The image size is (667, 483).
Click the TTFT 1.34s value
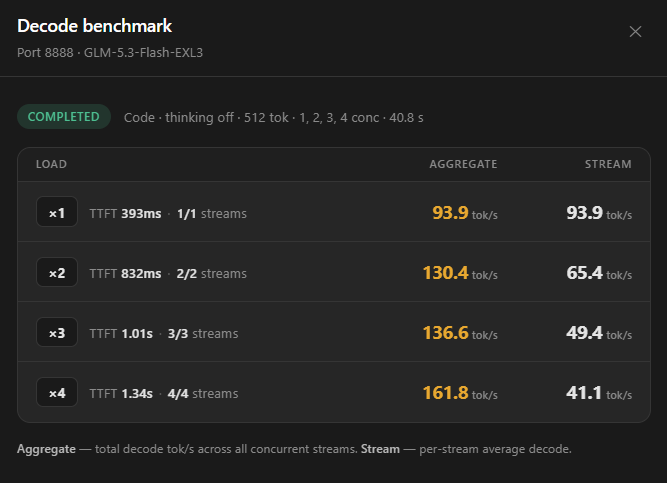(x=121, y=394)
